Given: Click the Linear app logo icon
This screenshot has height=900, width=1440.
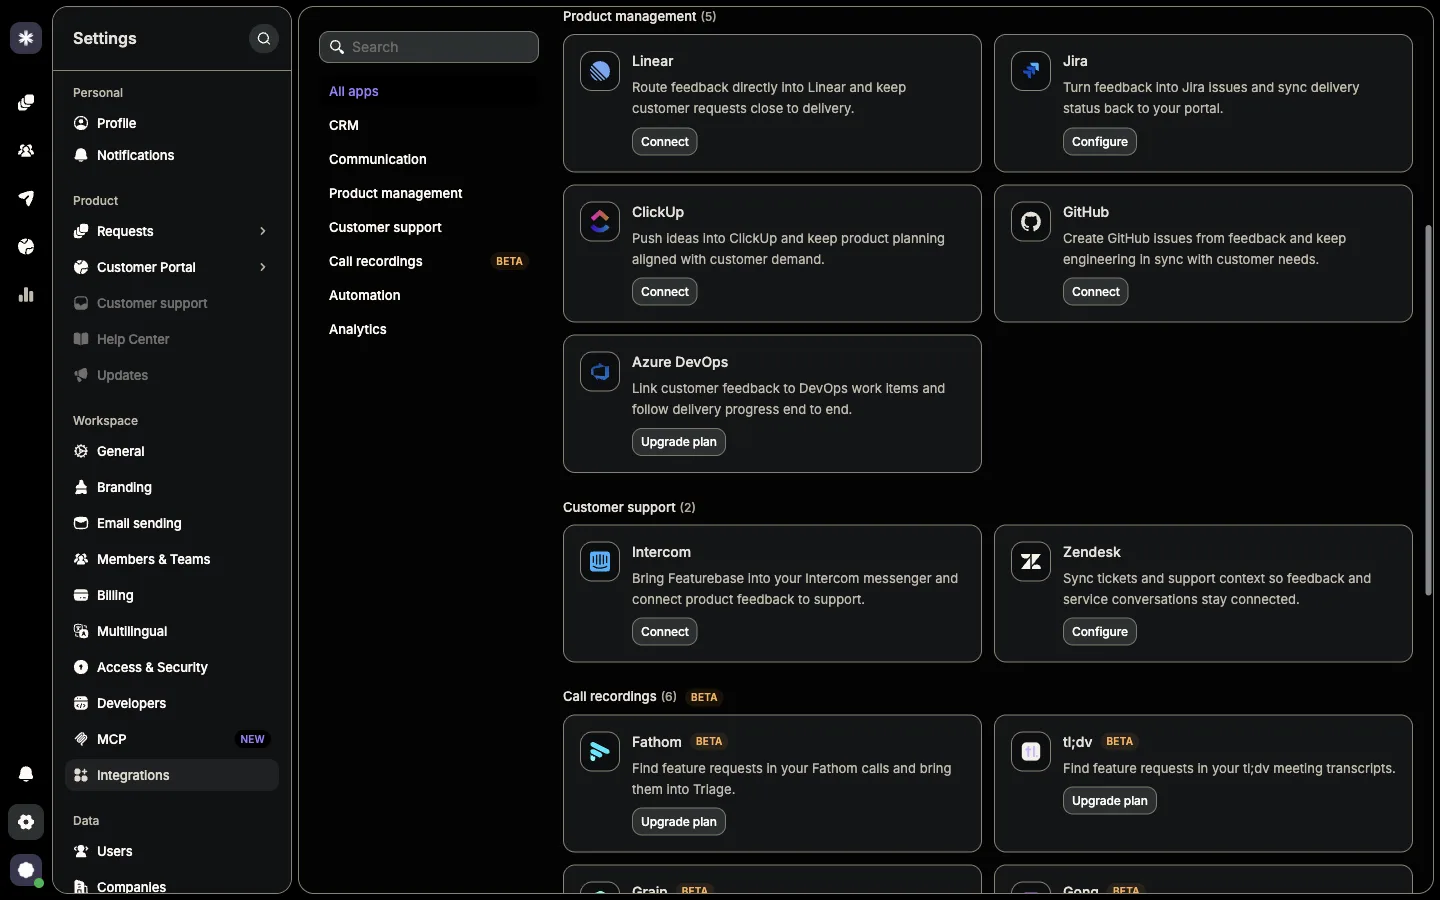Looking at the screenshot, I should [x=600, y=71].
